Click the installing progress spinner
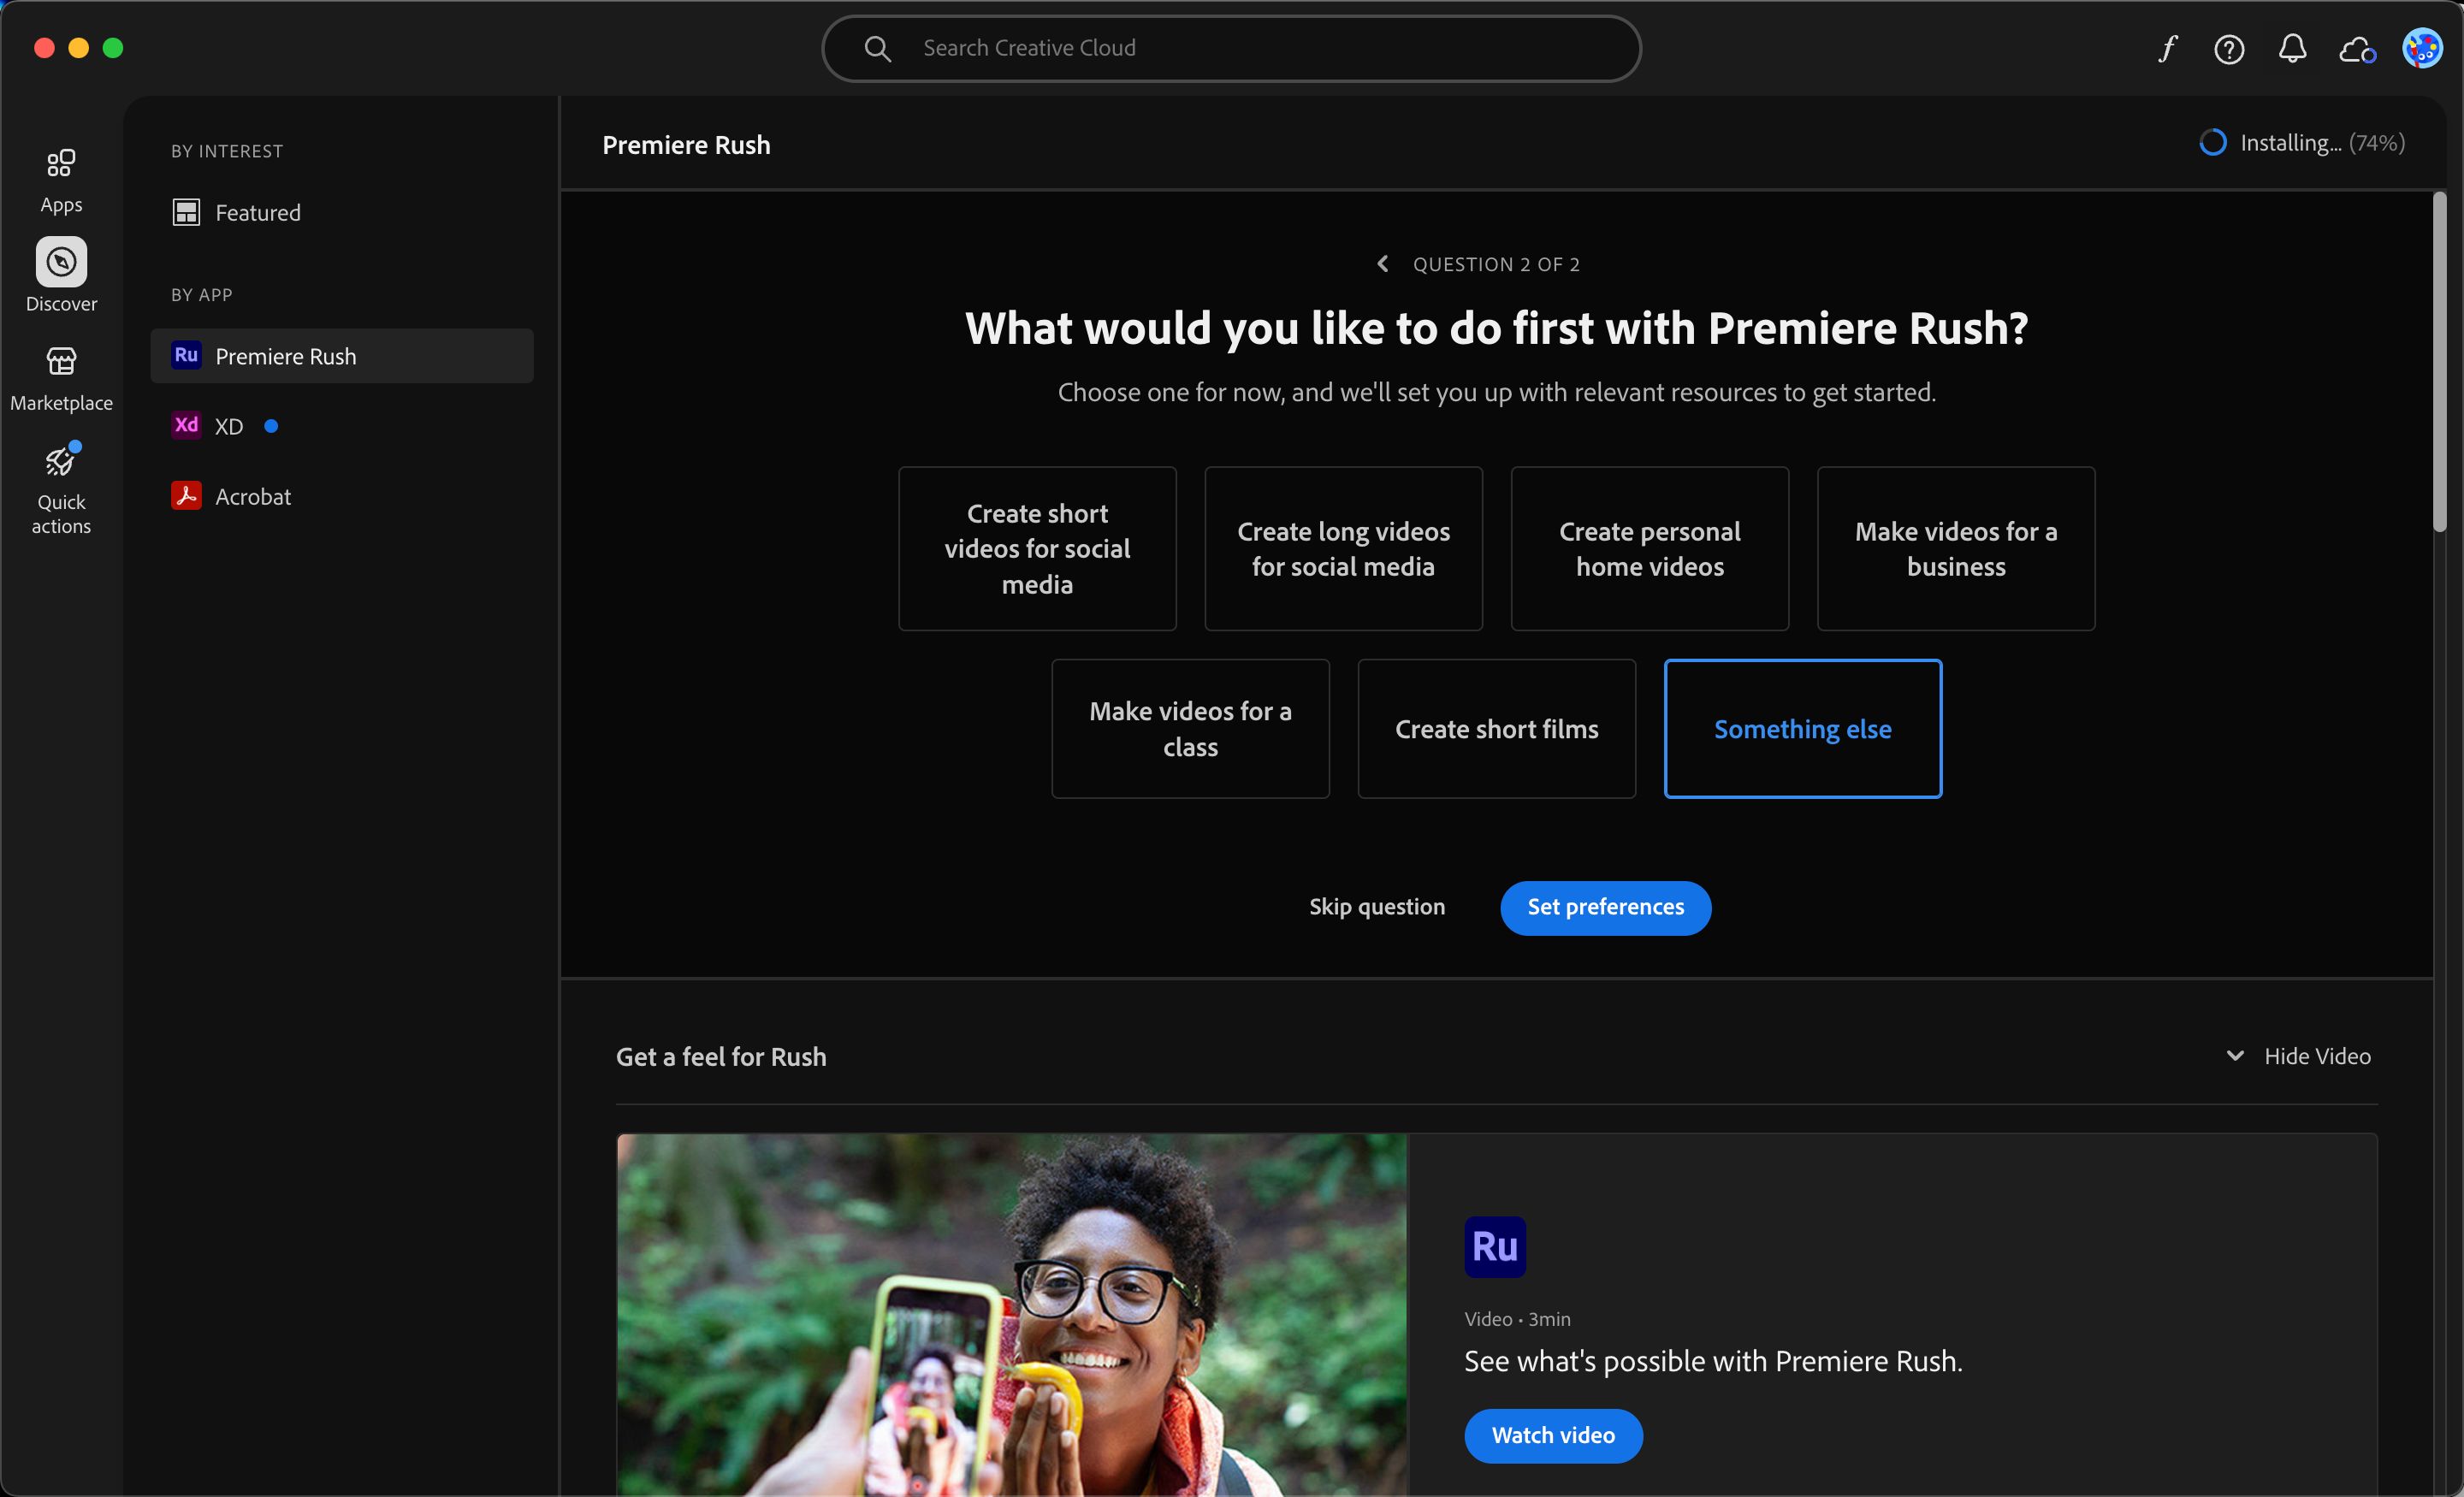 click(2213, 143)
